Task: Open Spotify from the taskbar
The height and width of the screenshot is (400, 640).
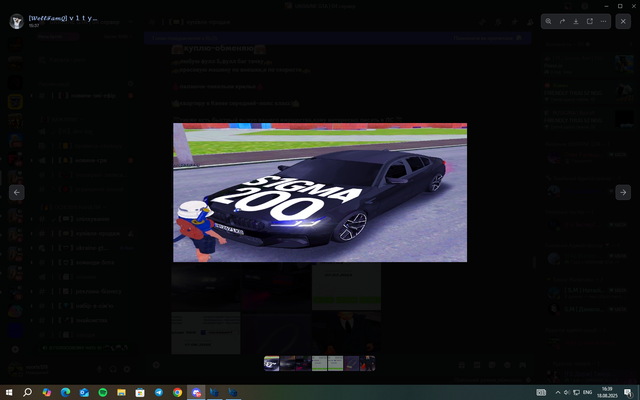Action: (103, 392)
